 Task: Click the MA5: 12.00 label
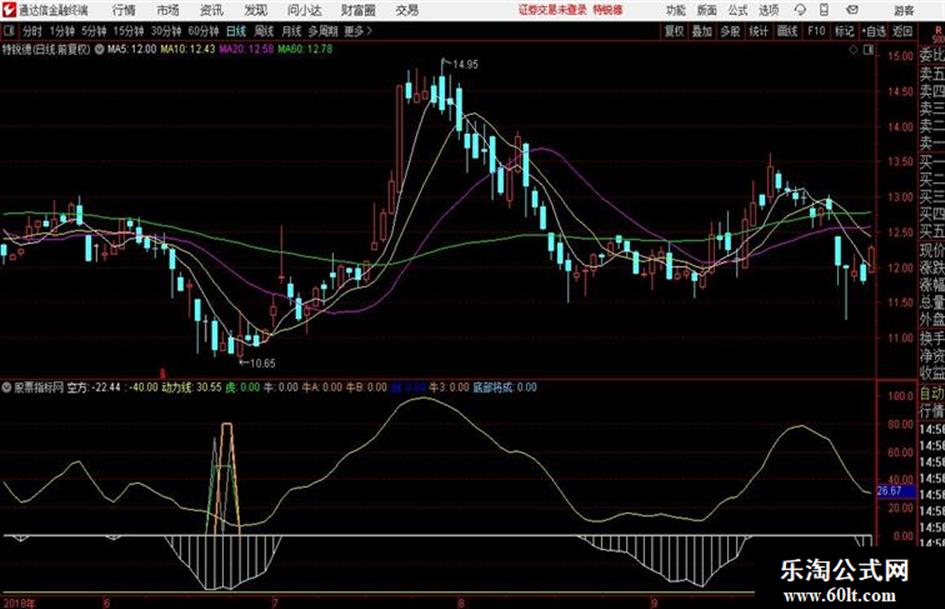click(x=131, y=49)
